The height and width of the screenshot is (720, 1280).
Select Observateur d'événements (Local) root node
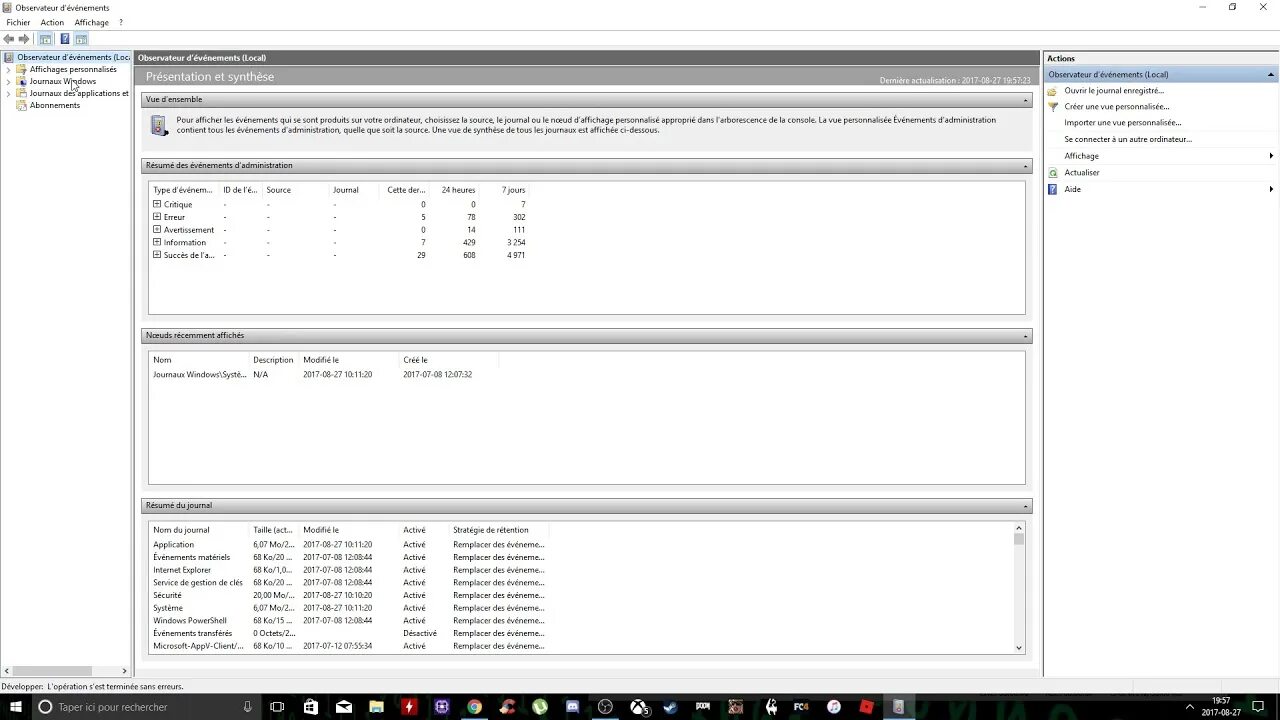pos(73,57)
